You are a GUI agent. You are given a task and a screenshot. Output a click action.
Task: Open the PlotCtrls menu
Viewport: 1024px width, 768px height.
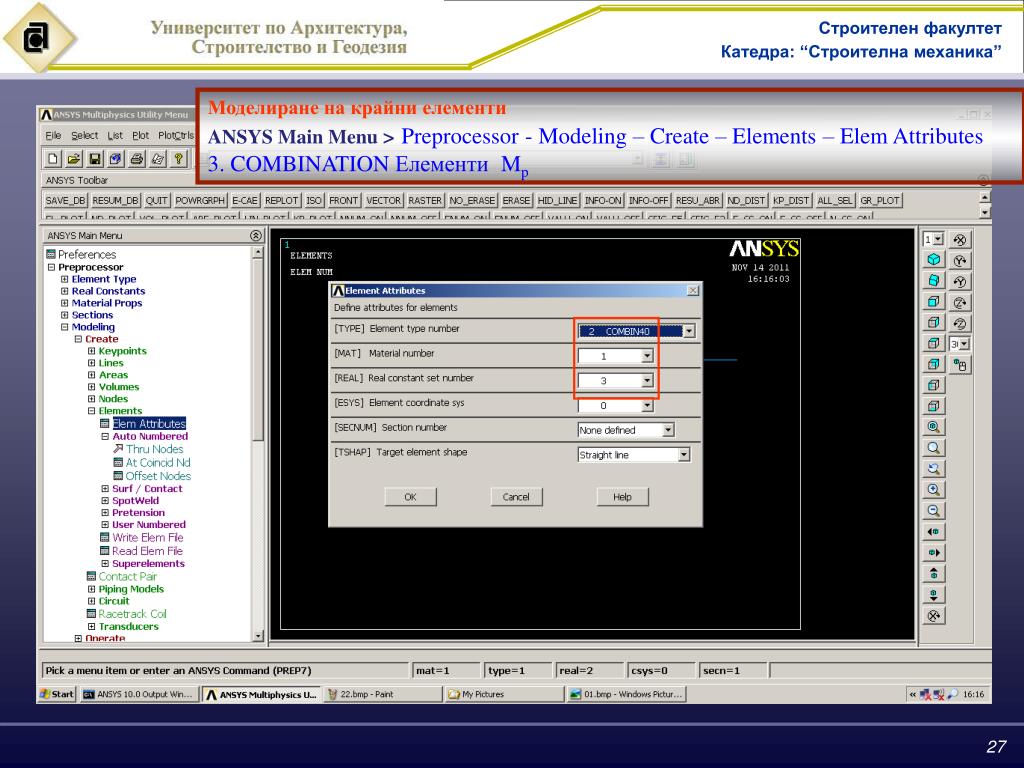(176, 135)
